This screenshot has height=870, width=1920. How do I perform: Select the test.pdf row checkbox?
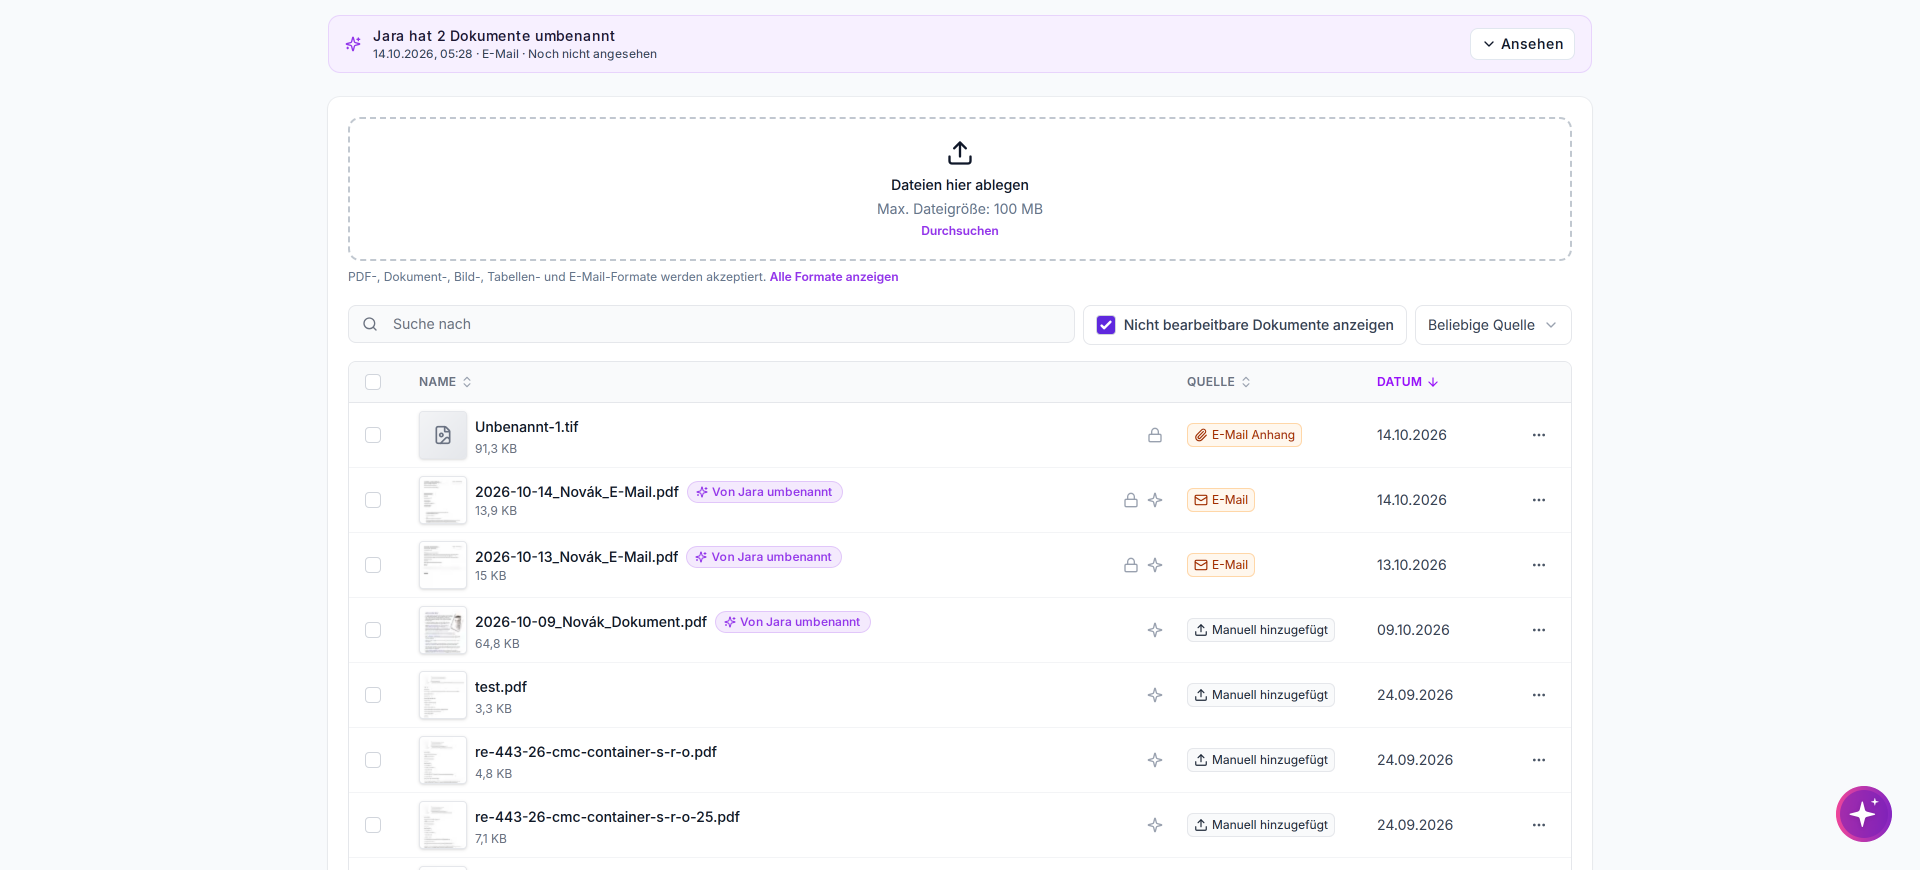click(373, 695)
